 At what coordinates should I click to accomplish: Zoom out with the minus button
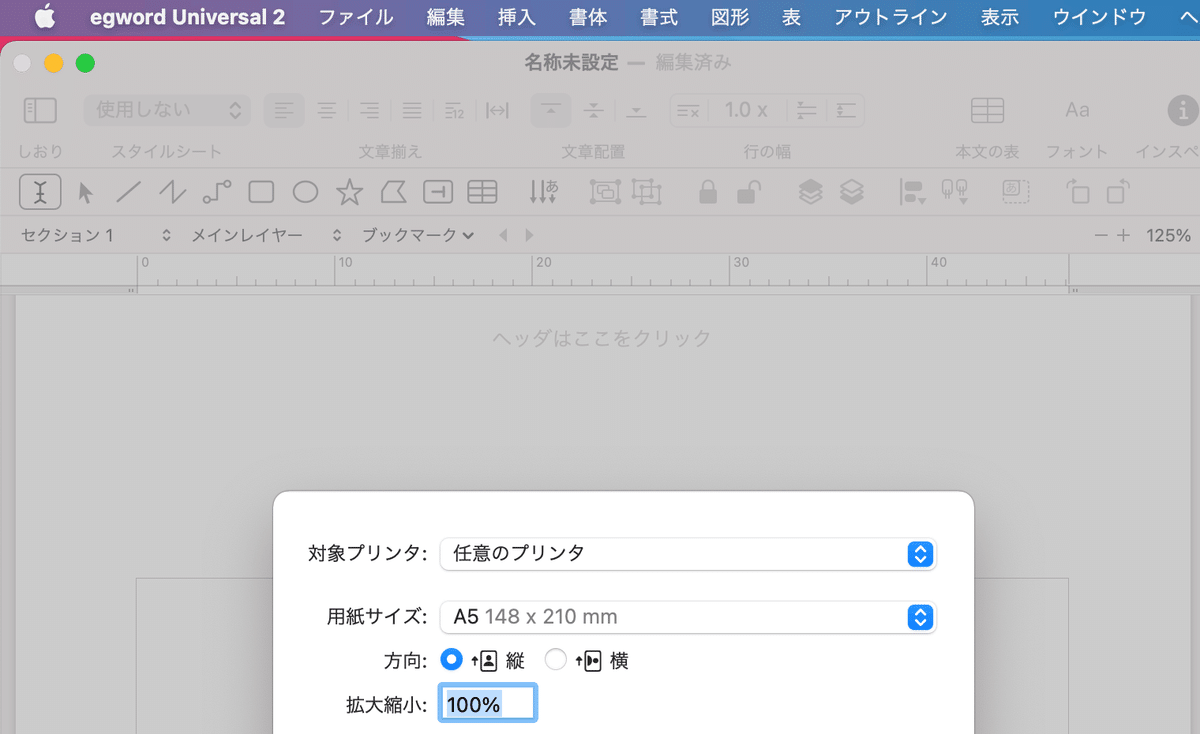click(1101, 236)
